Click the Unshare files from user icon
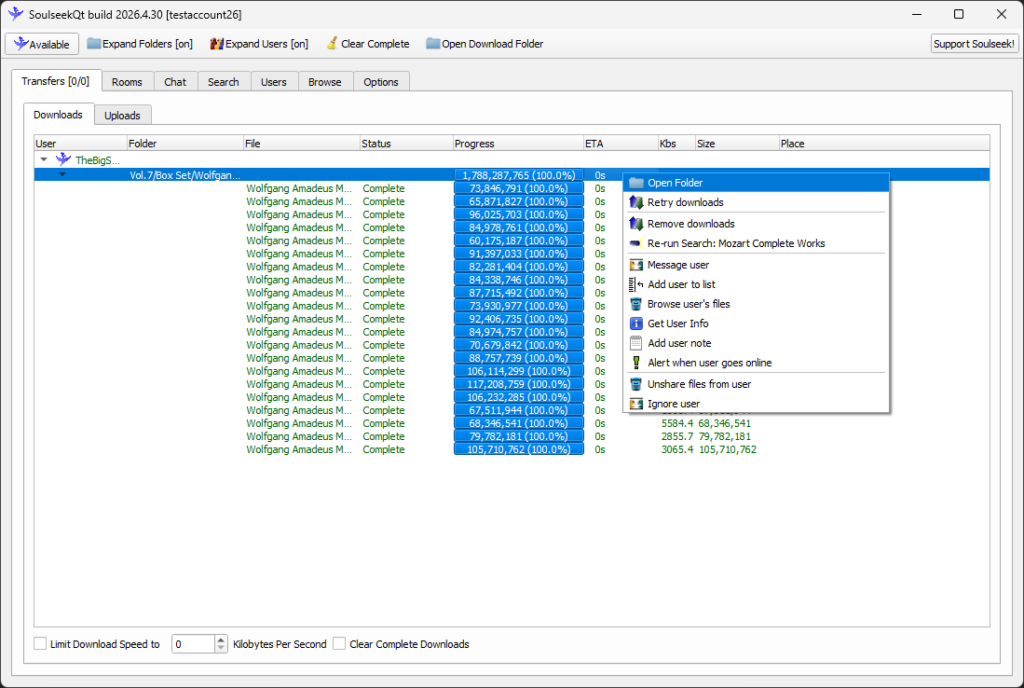The width and height of the screenshot is (1024, 688). (636, 384)
